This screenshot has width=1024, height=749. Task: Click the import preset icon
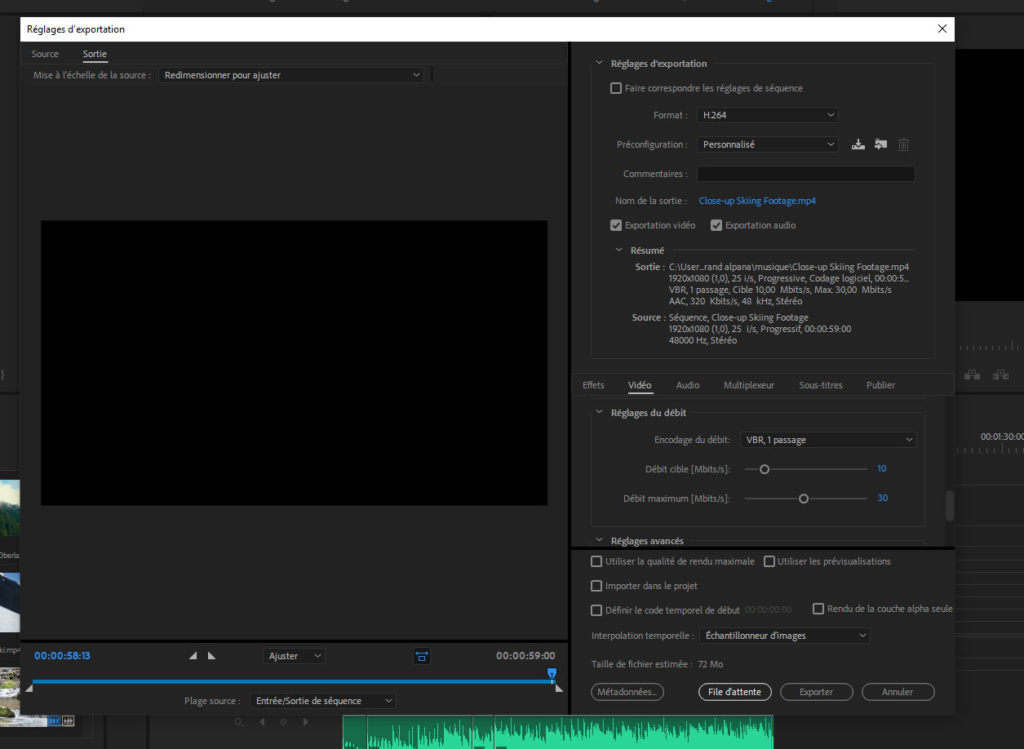tap(880, 144)
